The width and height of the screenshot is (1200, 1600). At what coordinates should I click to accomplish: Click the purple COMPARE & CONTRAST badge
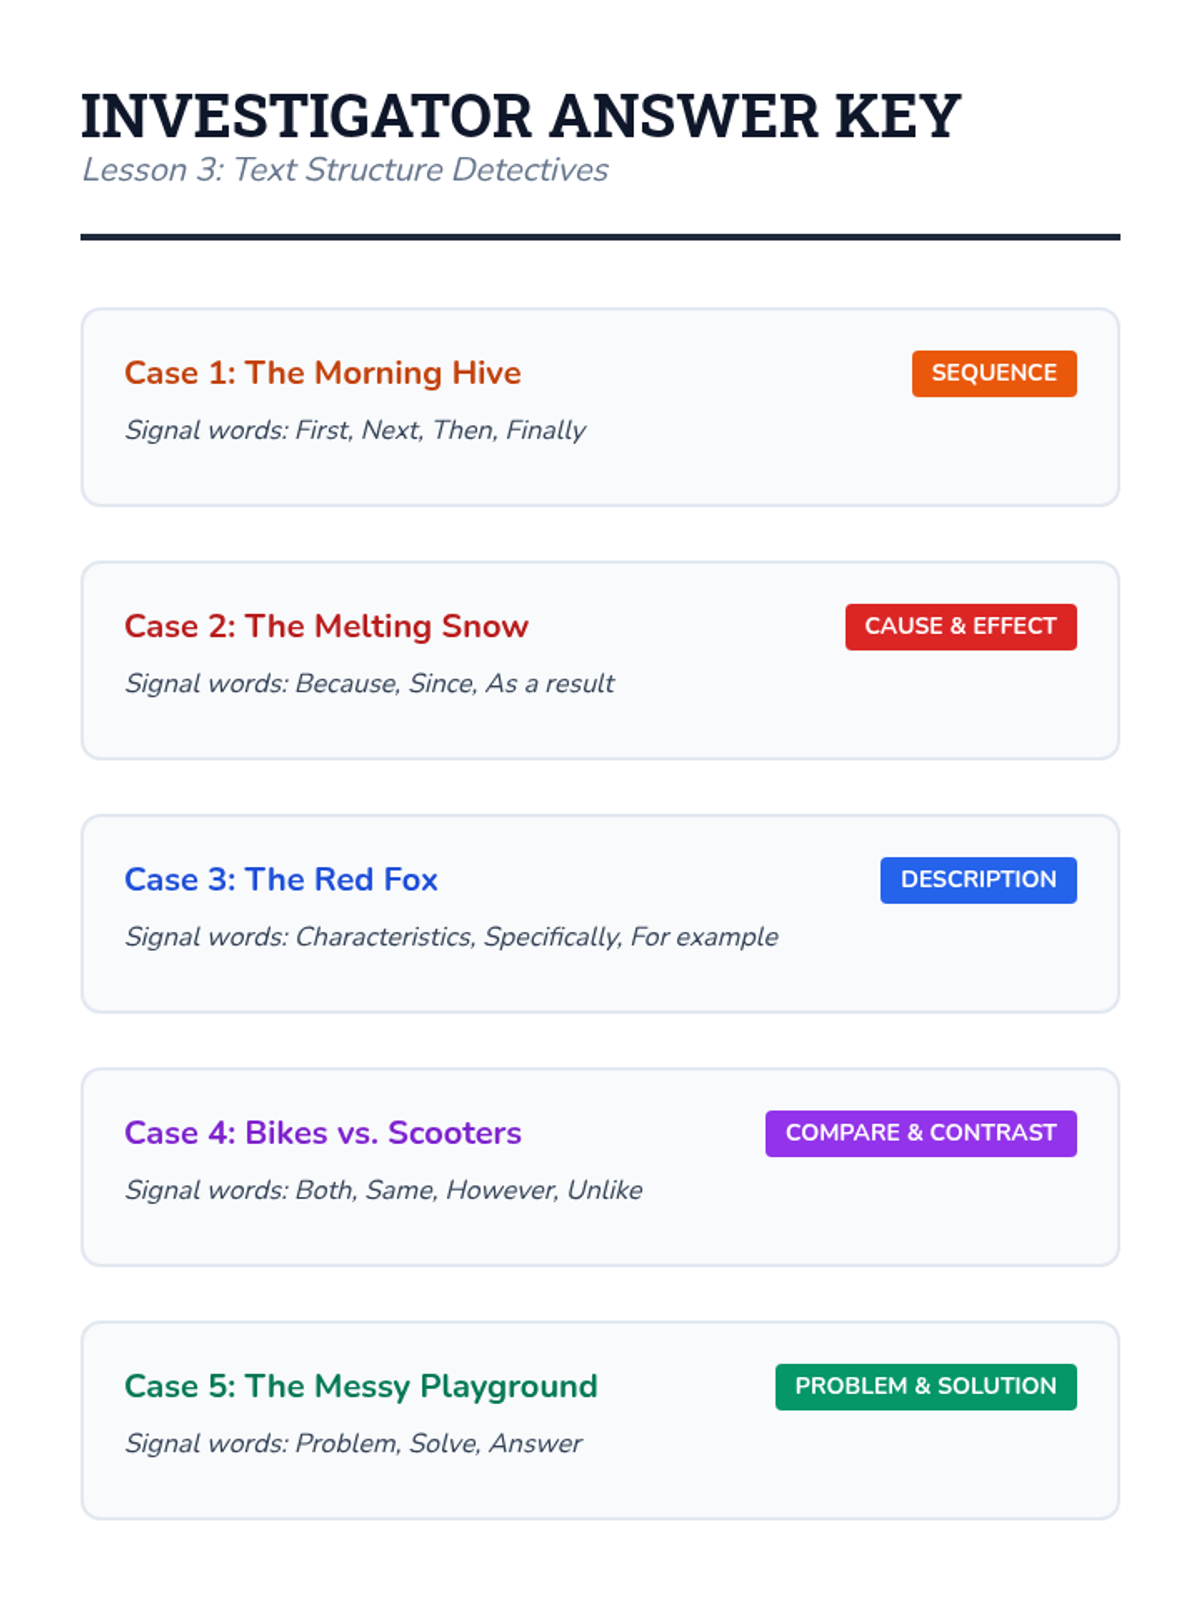tap(921, 1133)
